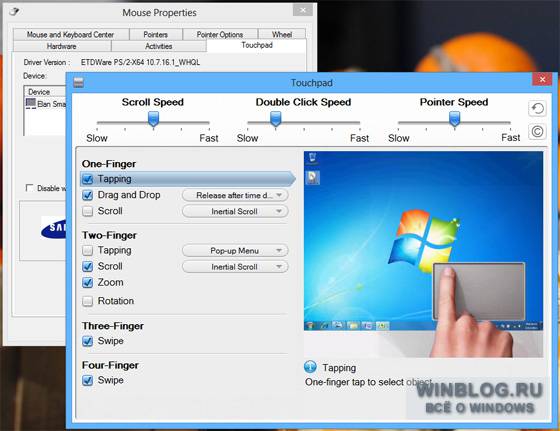Click the device icon in the Device list
The width and height of the screenshot is (560, 431).
pos(31,104)
